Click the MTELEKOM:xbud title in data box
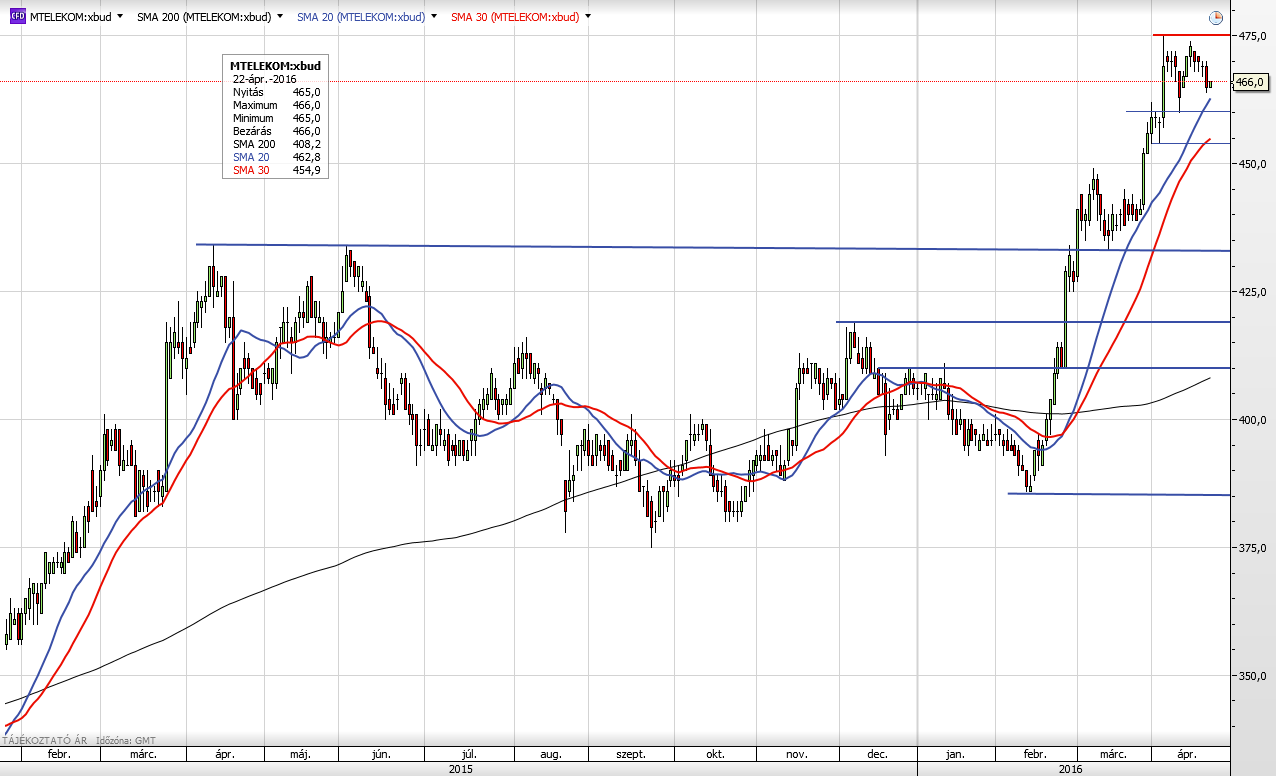This screenshot has height=776, width=1276. click(x=275, y=65)
